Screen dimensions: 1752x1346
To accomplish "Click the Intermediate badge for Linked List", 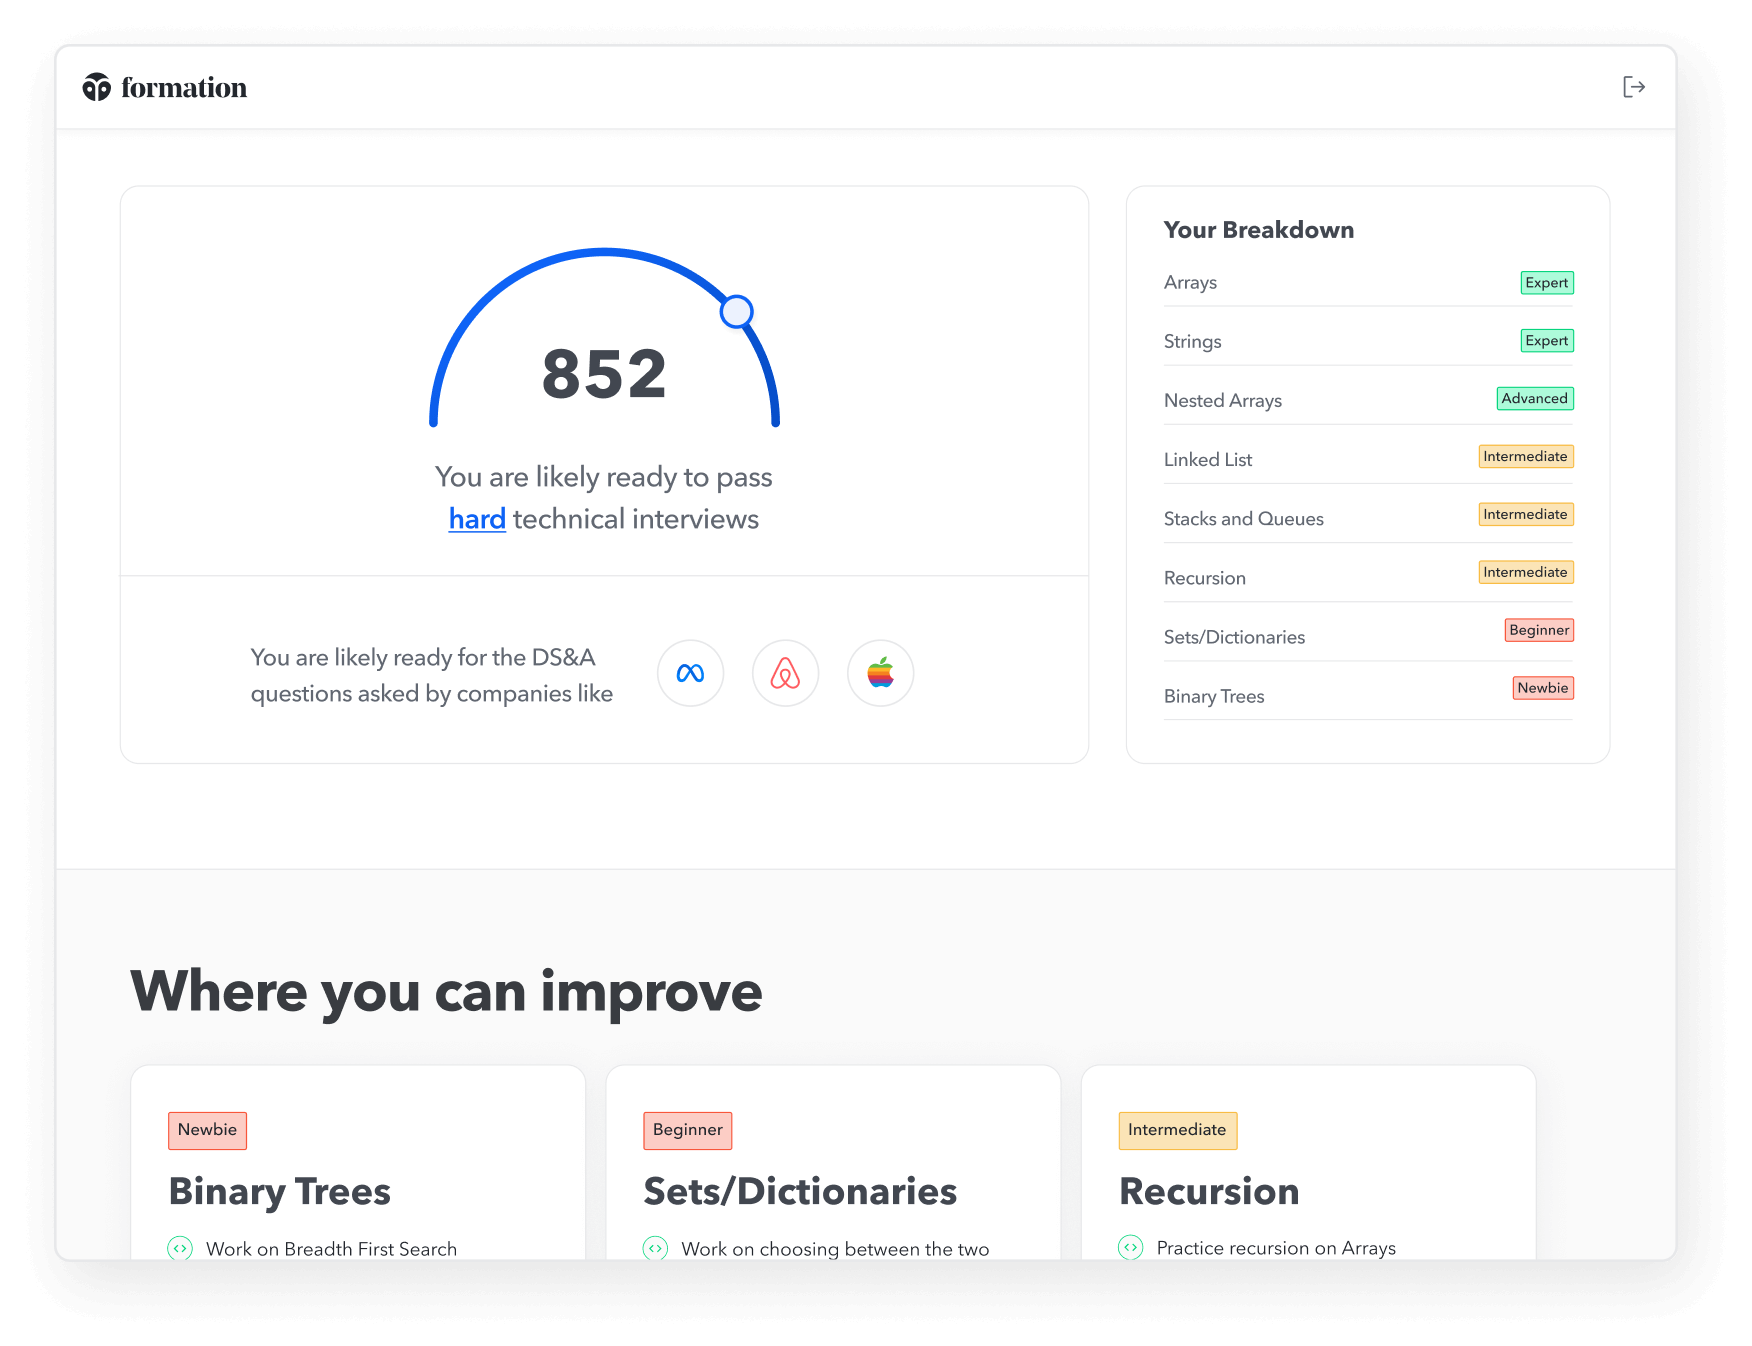I will (1525, 457).
